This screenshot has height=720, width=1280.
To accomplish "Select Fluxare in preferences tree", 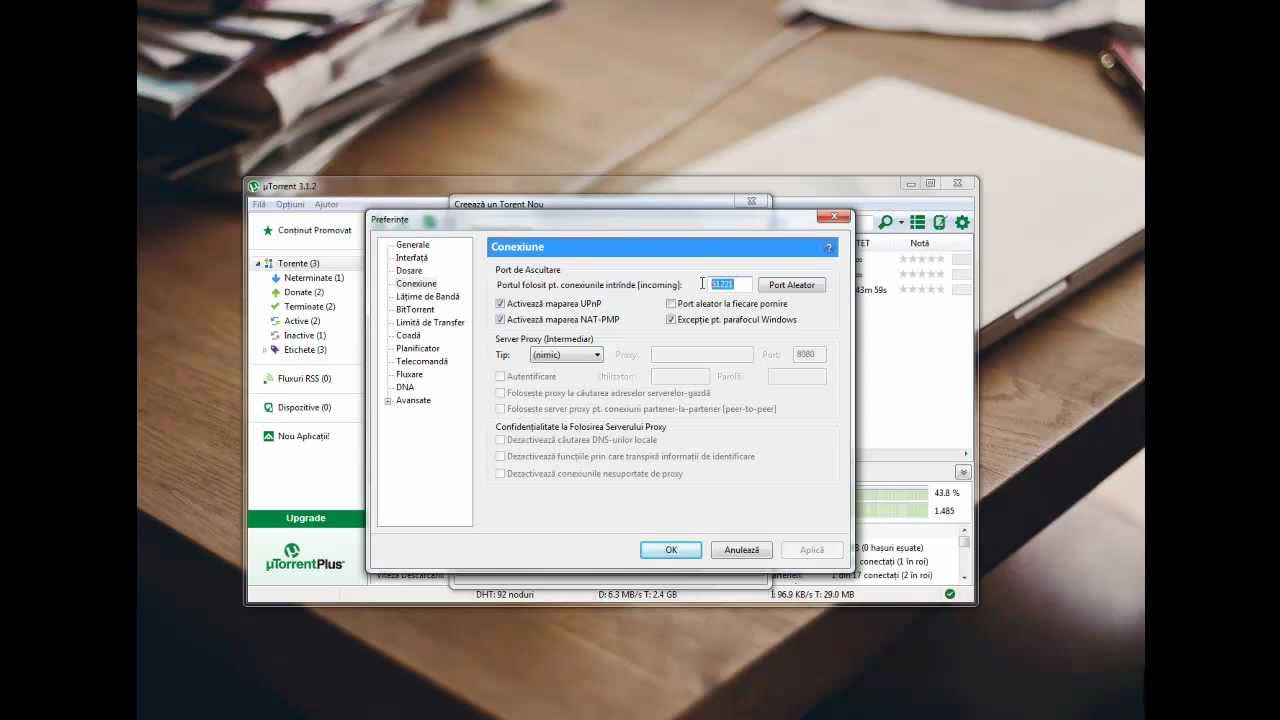I will (409, 375).
